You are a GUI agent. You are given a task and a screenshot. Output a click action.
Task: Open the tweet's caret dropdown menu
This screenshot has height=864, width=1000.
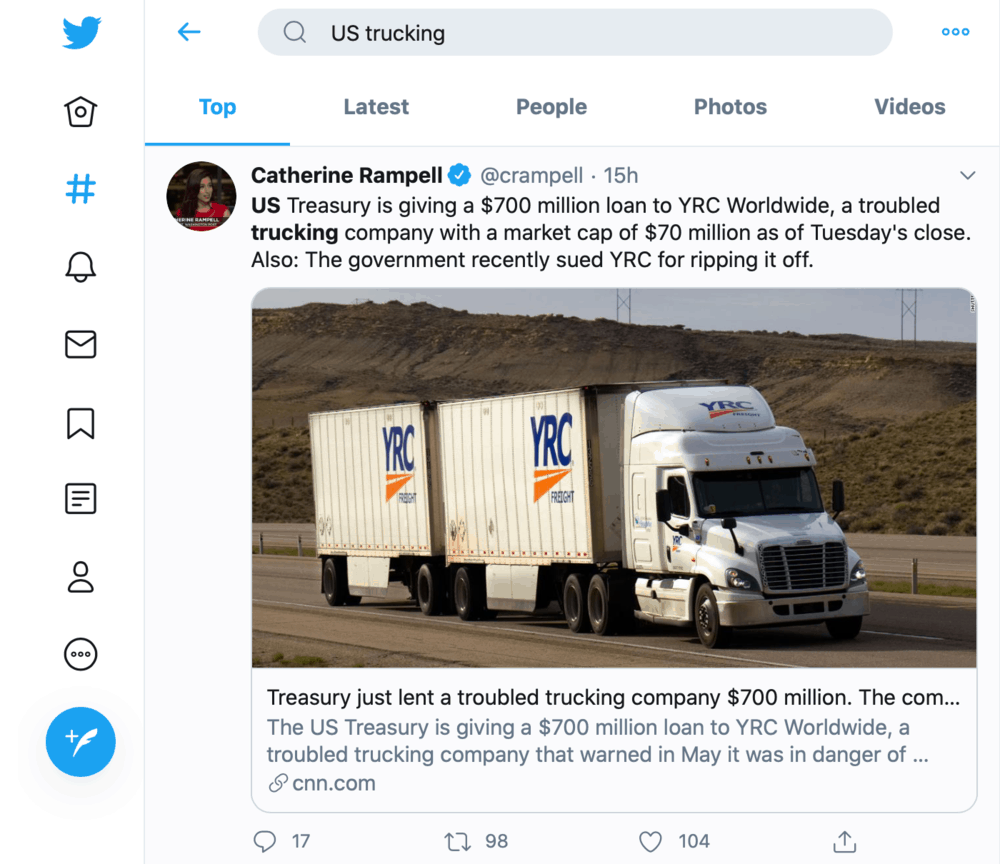(968, 174)
